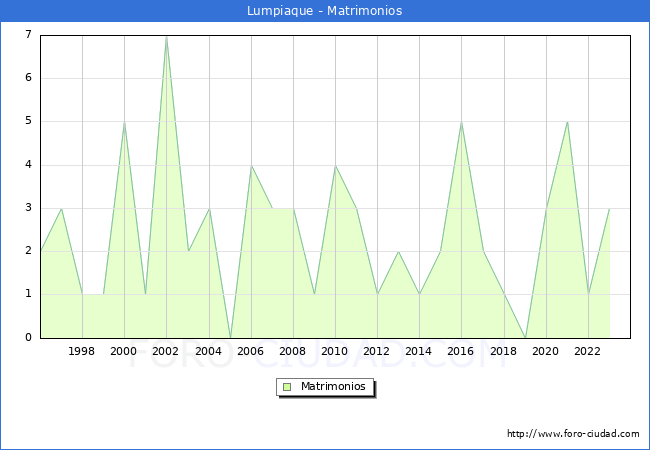The image size is (650, 450).
Task: Select the 2010 x-axis label
Action: click(x=335, y=351)
